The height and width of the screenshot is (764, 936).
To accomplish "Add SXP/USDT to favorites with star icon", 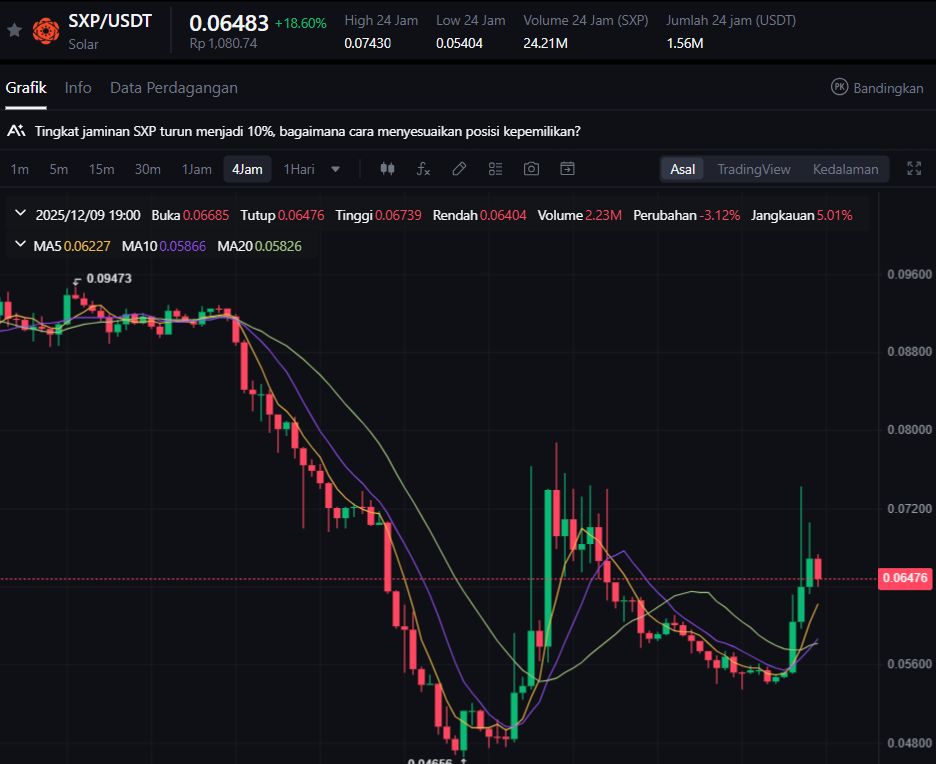I will 14,31.
